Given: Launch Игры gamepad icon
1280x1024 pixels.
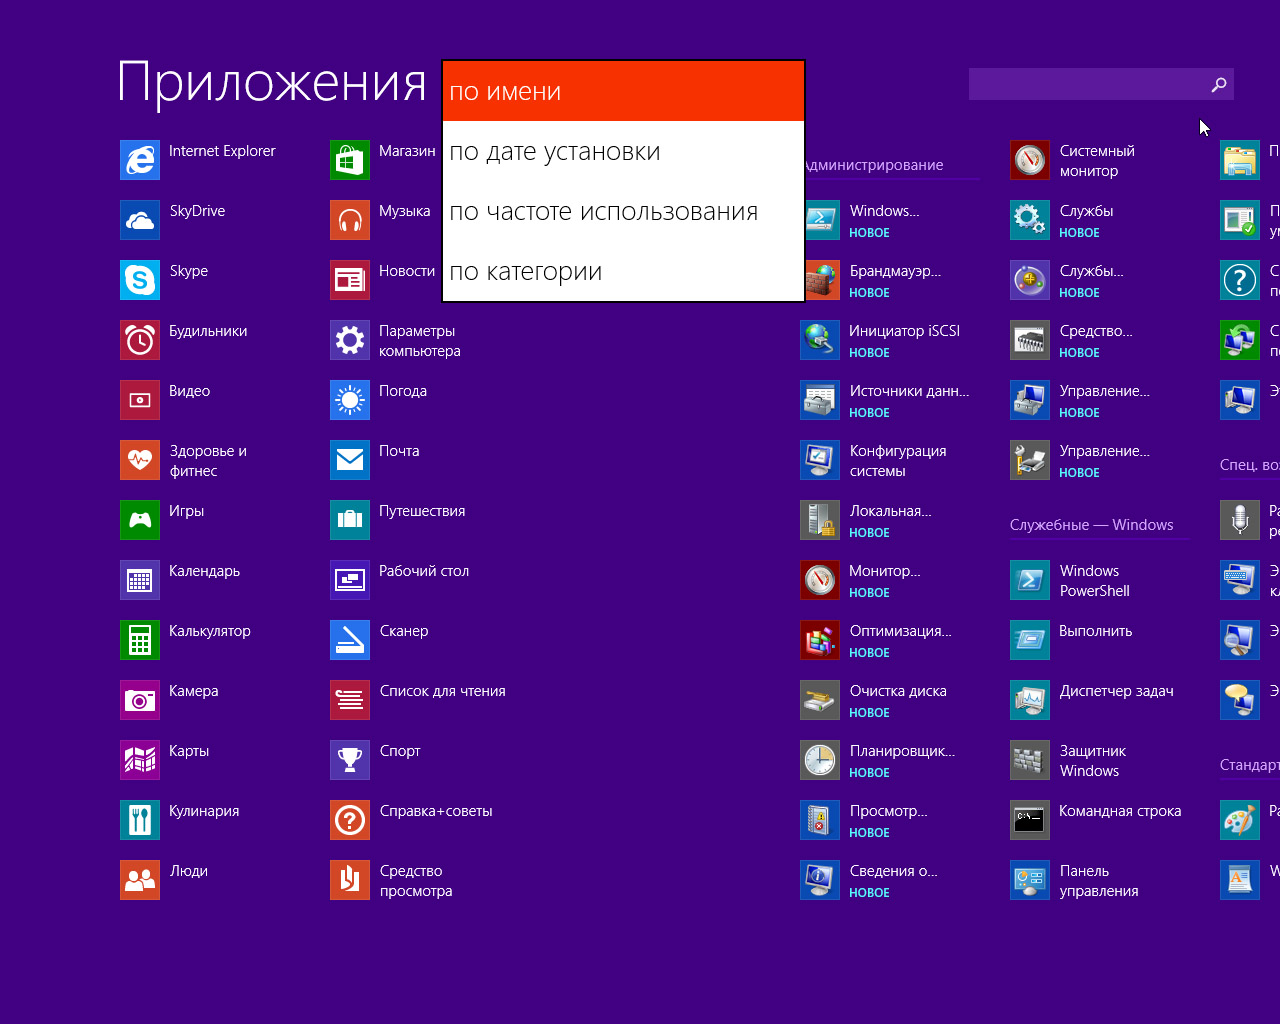Looking at the screenshot, I should point(140,520).
